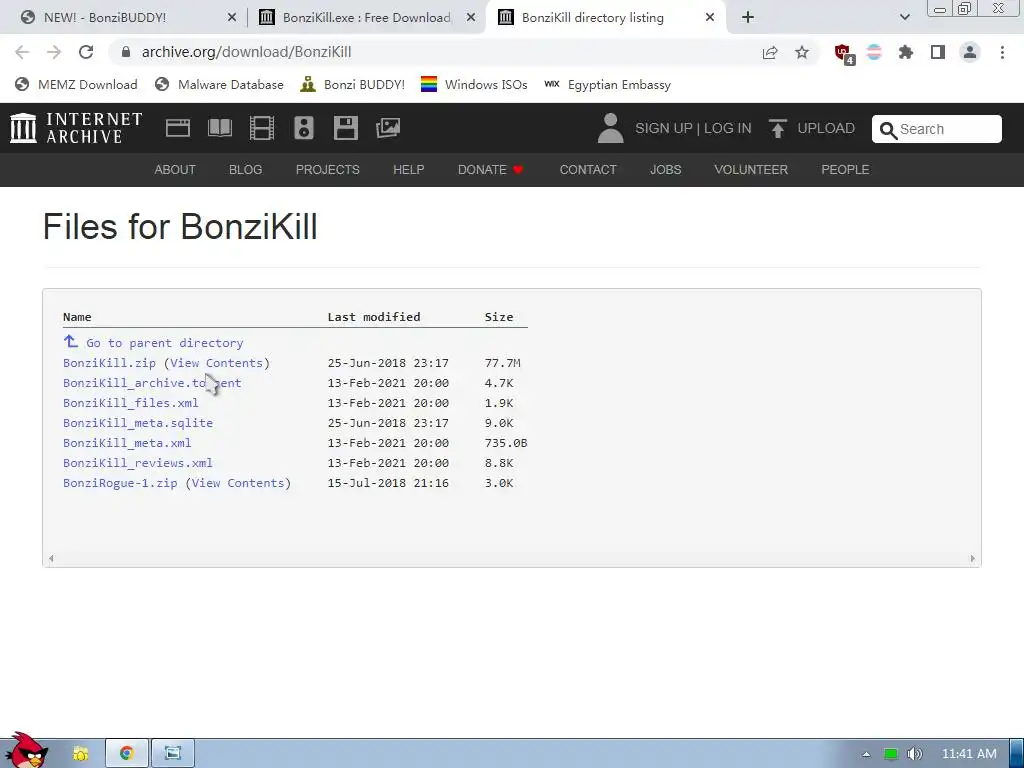This screenshot has width=1024, height=768.
Task: Open the HELP nav link
Action: pyautogui.click(x=409, y=170)
